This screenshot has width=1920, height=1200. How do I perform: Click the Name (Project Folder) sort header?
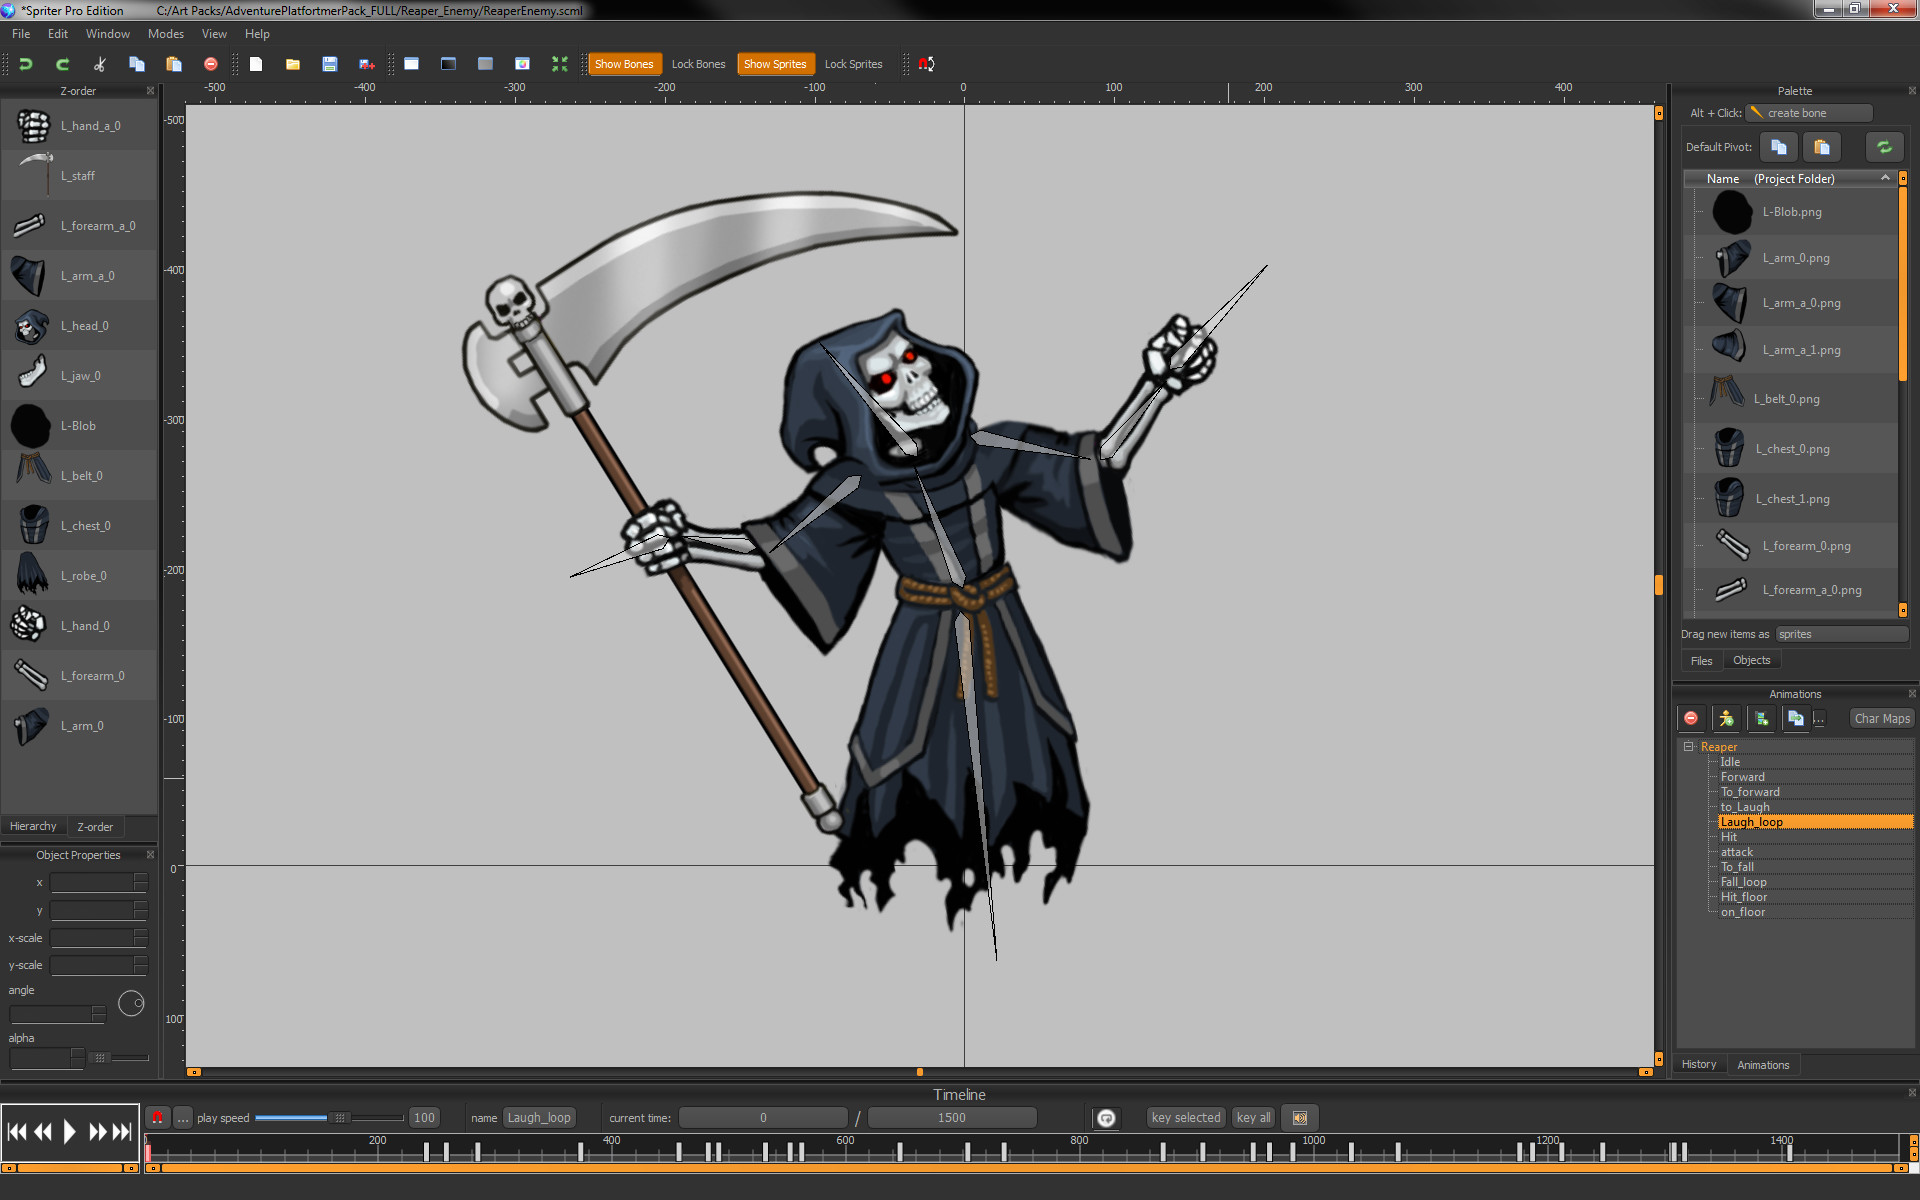coord(1770,178)
